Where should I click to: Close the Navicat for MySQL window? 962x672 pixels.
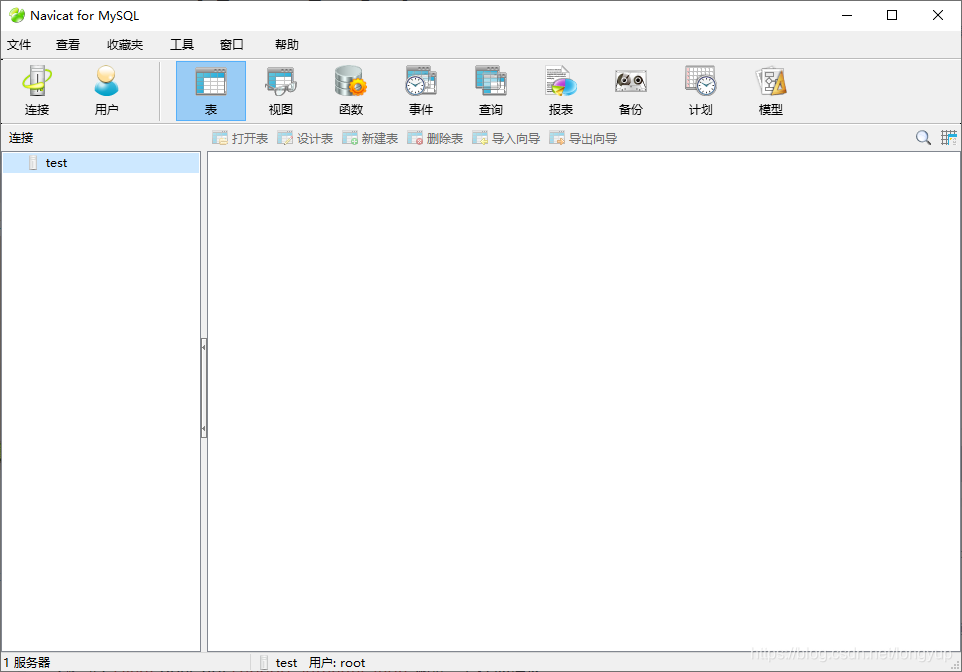click(x=937, y=15)
